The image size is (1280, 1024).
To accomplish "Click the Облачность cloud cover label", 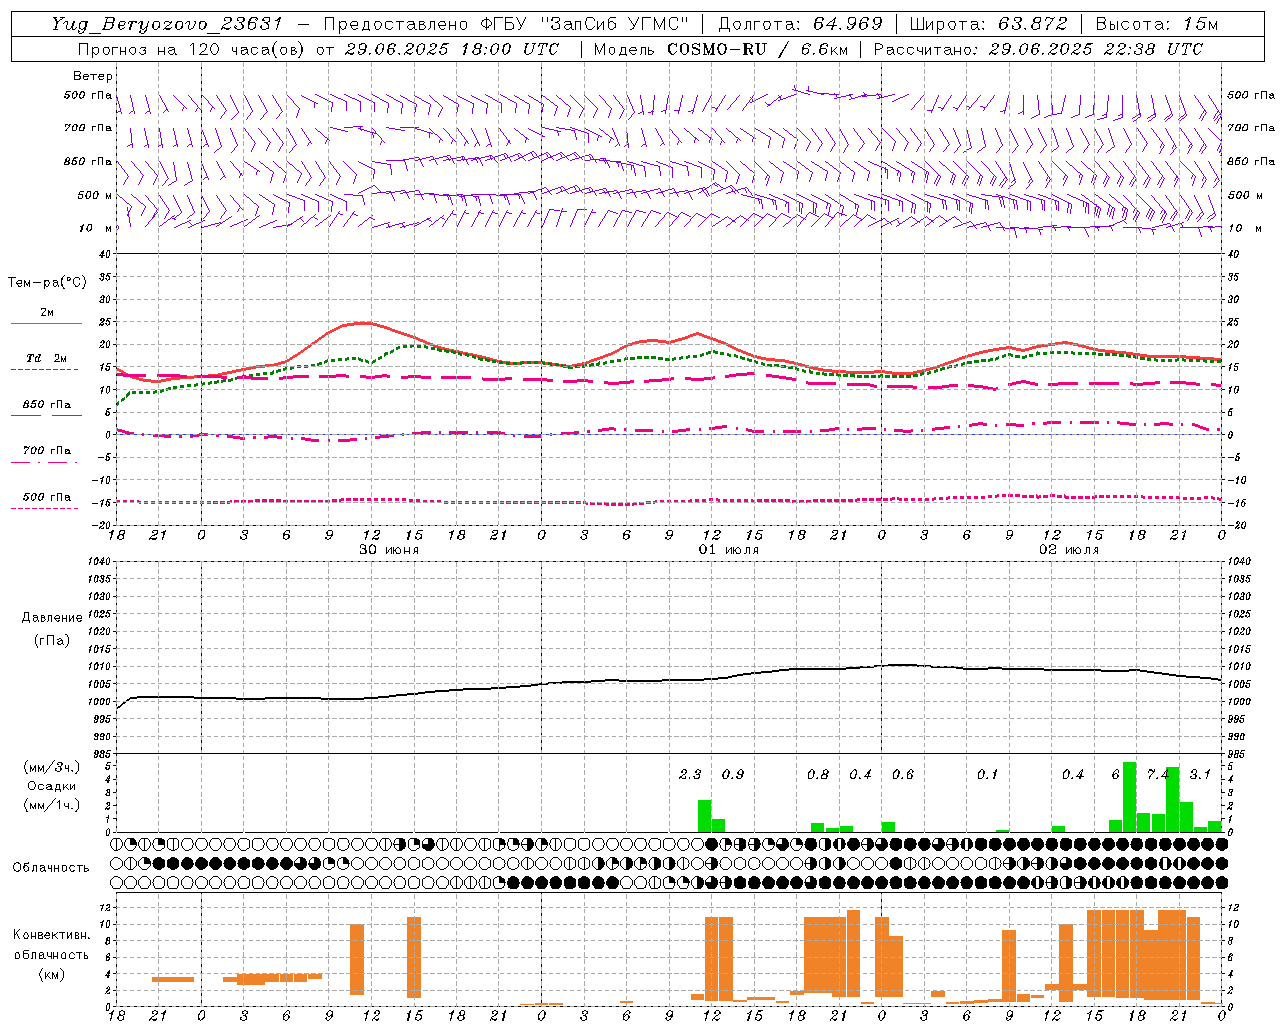I will pyautogui.click(x=51, y=867).
